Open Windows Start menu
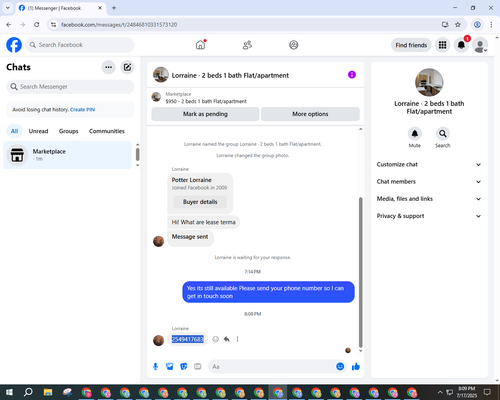This screenshot has width=500, height=400. click(9, 392)
